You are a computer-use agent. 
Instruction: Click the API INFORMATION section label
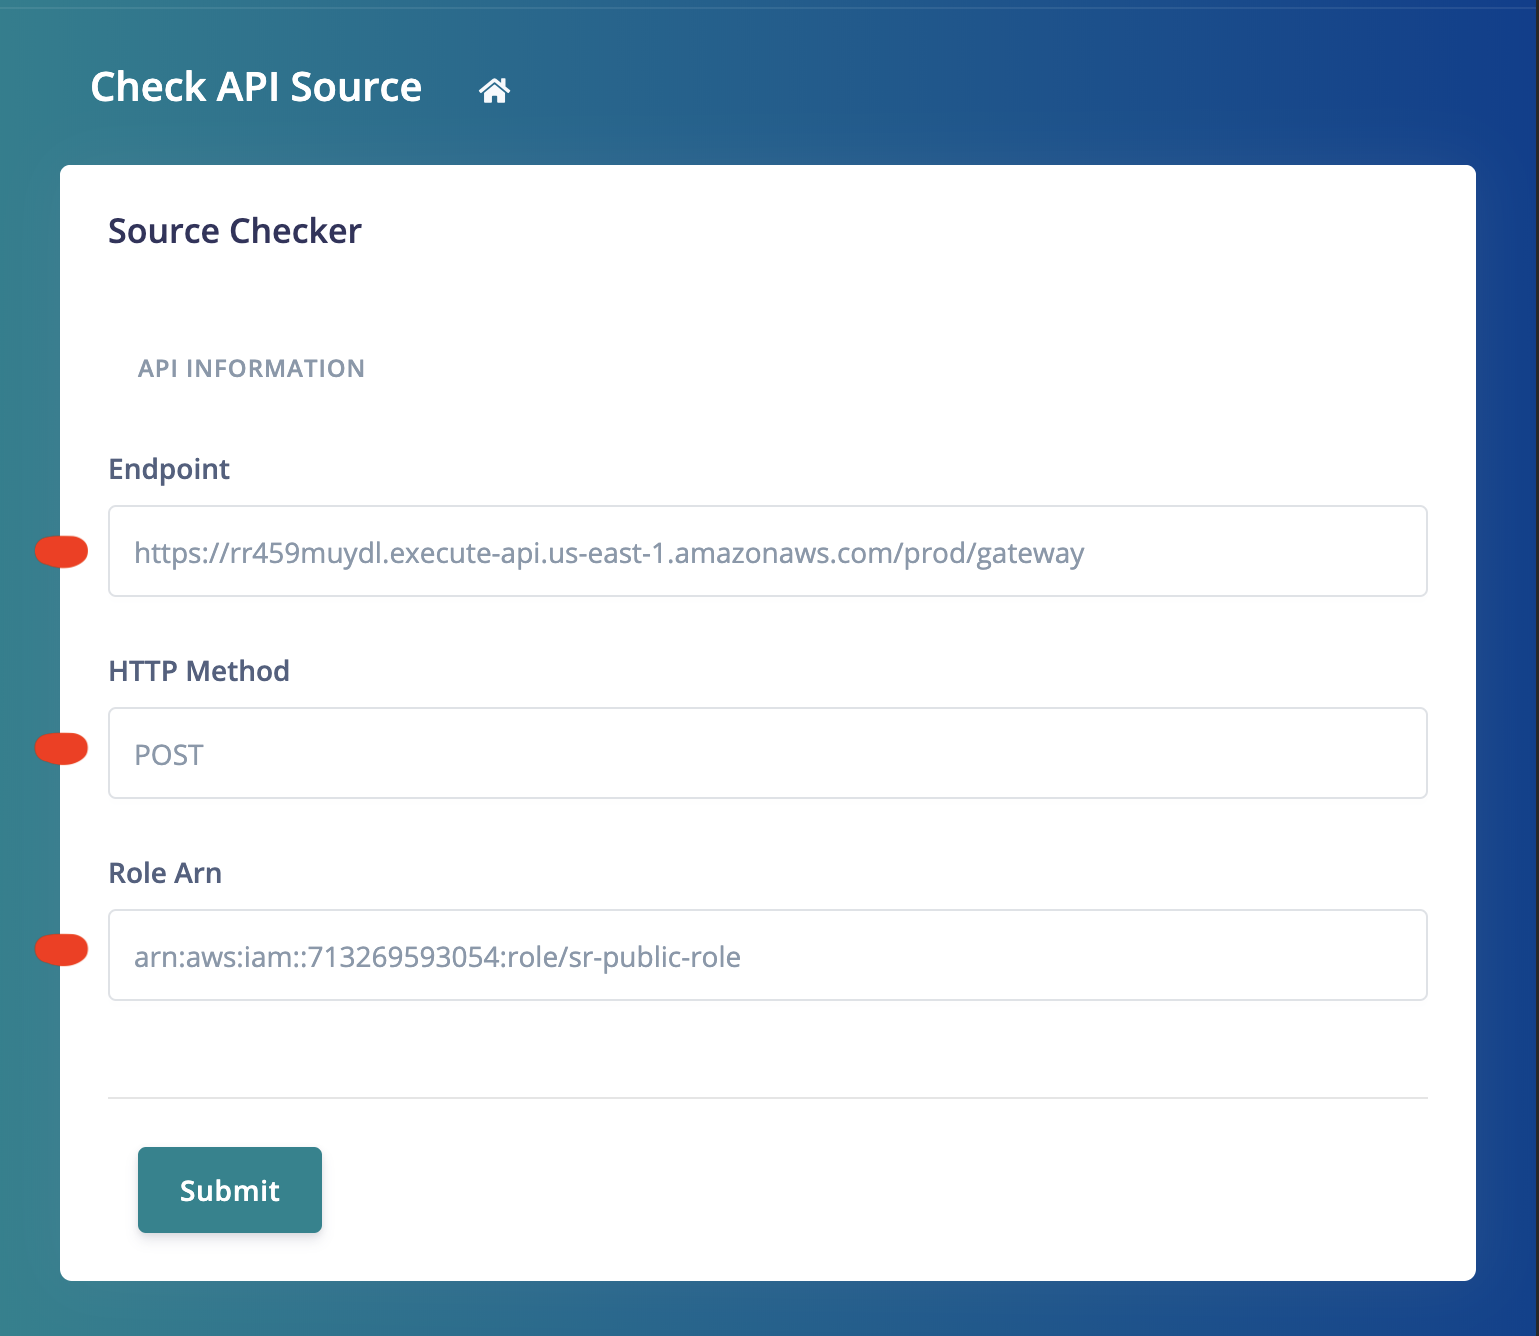tap(251, 368)
